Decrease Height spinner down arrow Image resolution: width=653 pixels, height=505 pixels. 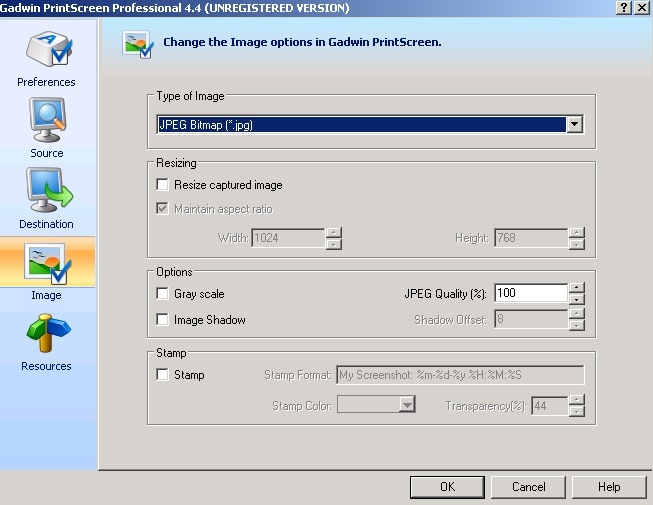point(577,244)
